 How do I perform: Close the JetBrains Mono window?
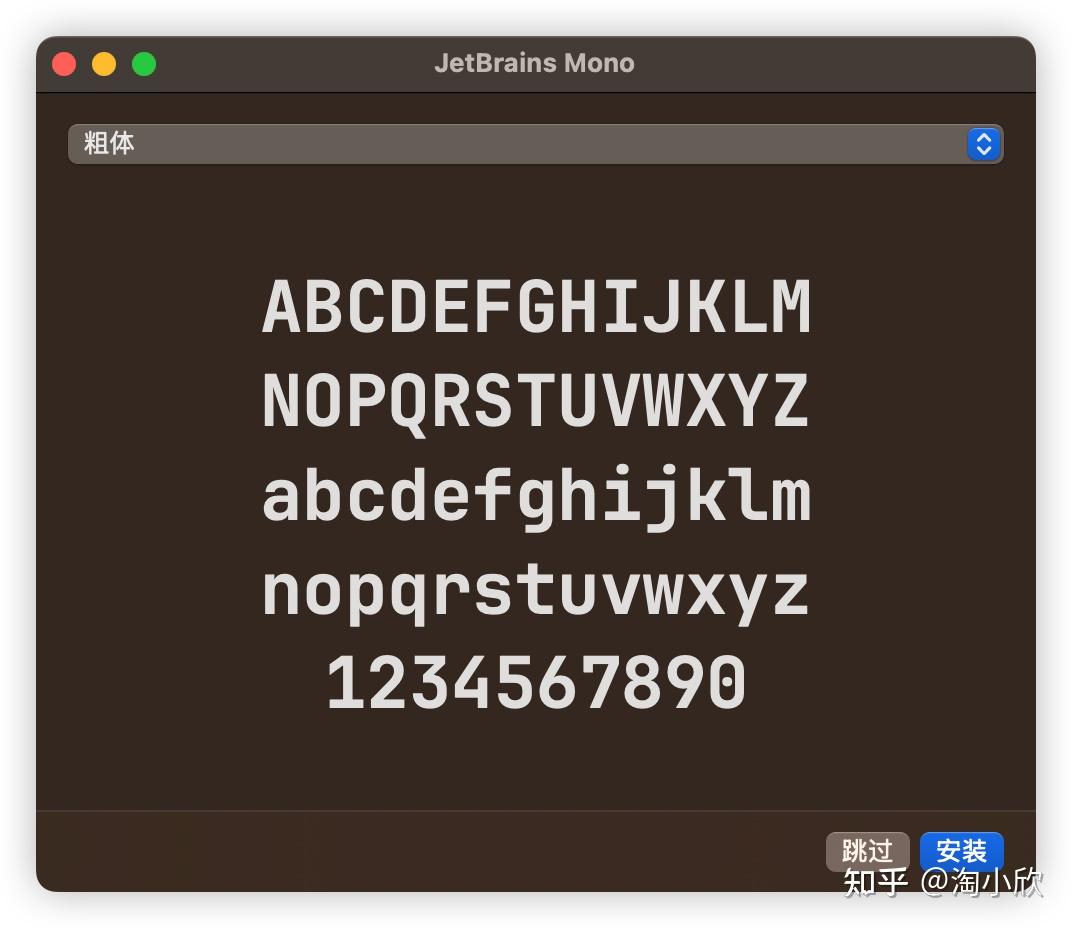click(64, 63)
